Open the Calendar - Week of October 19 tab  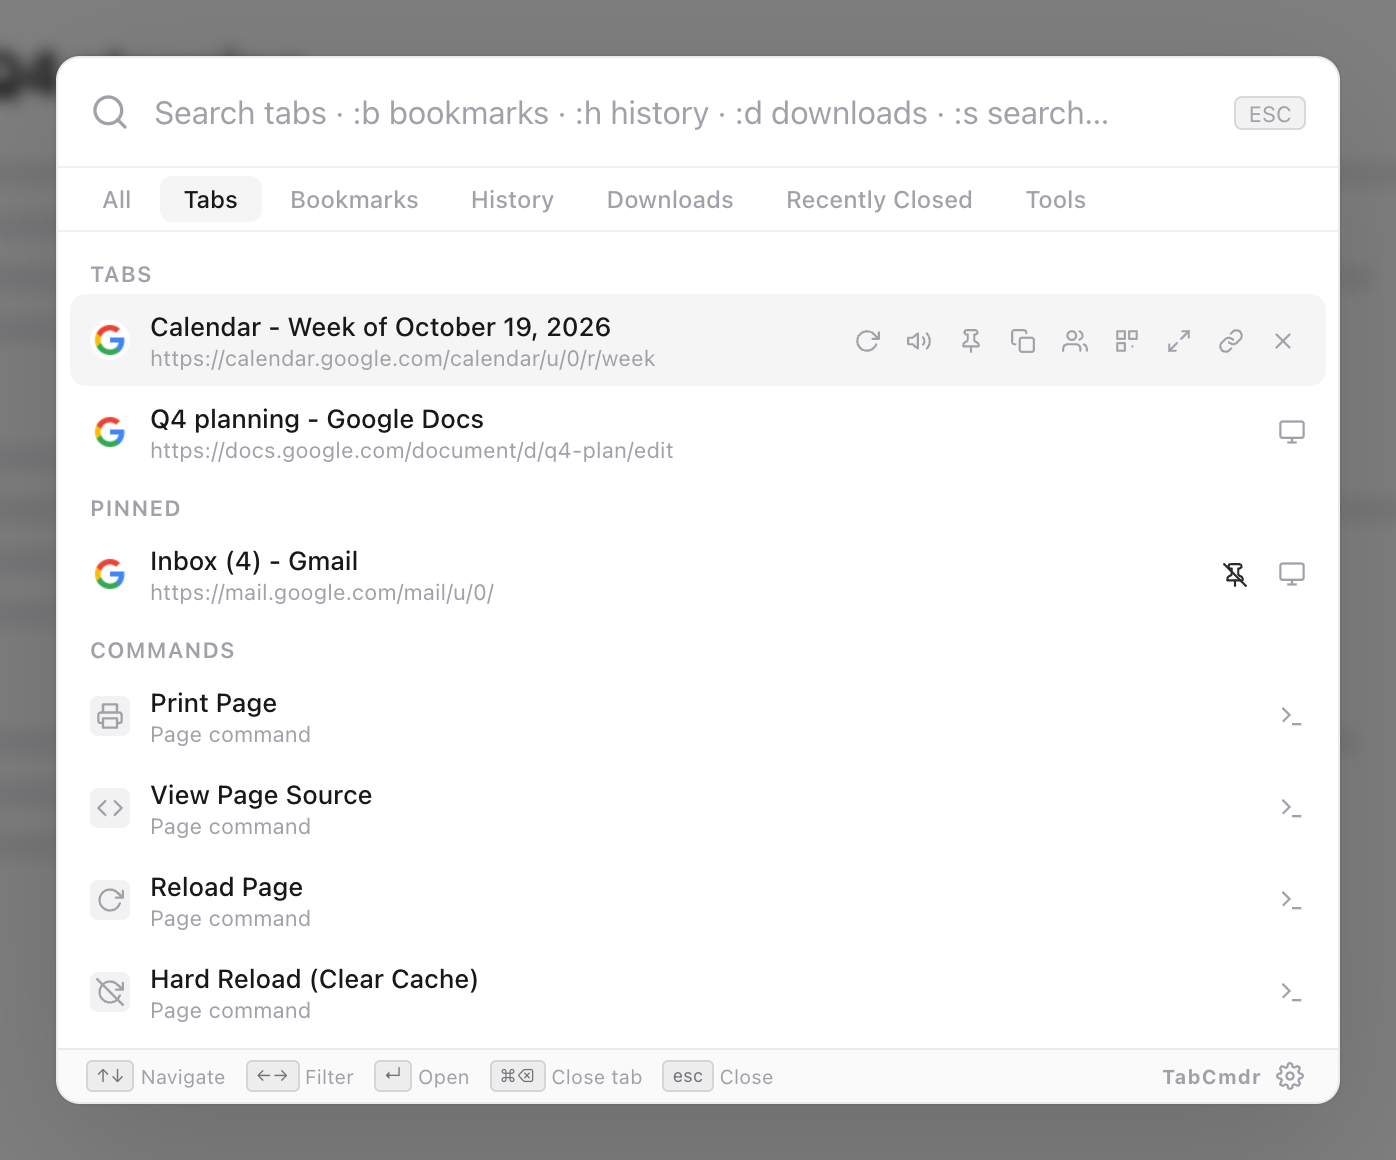(x=698, y=340)
